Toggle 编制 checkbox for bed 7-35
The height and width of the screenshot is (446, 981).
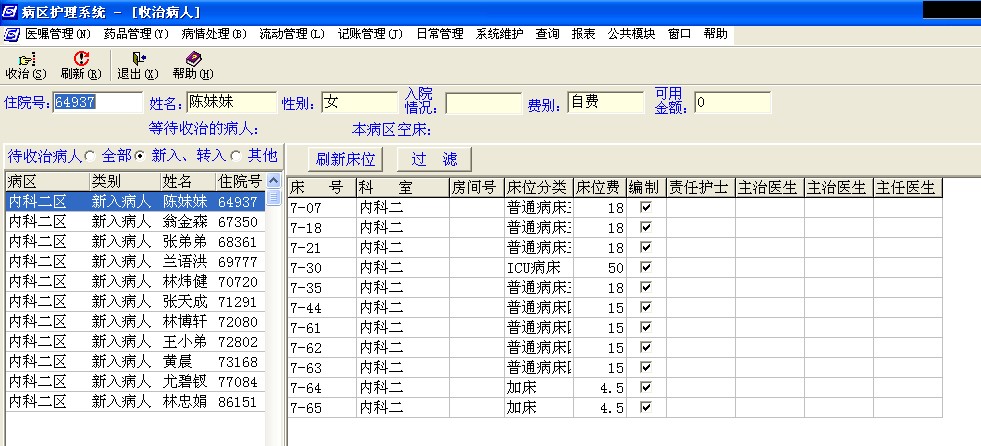coord(646,288)
